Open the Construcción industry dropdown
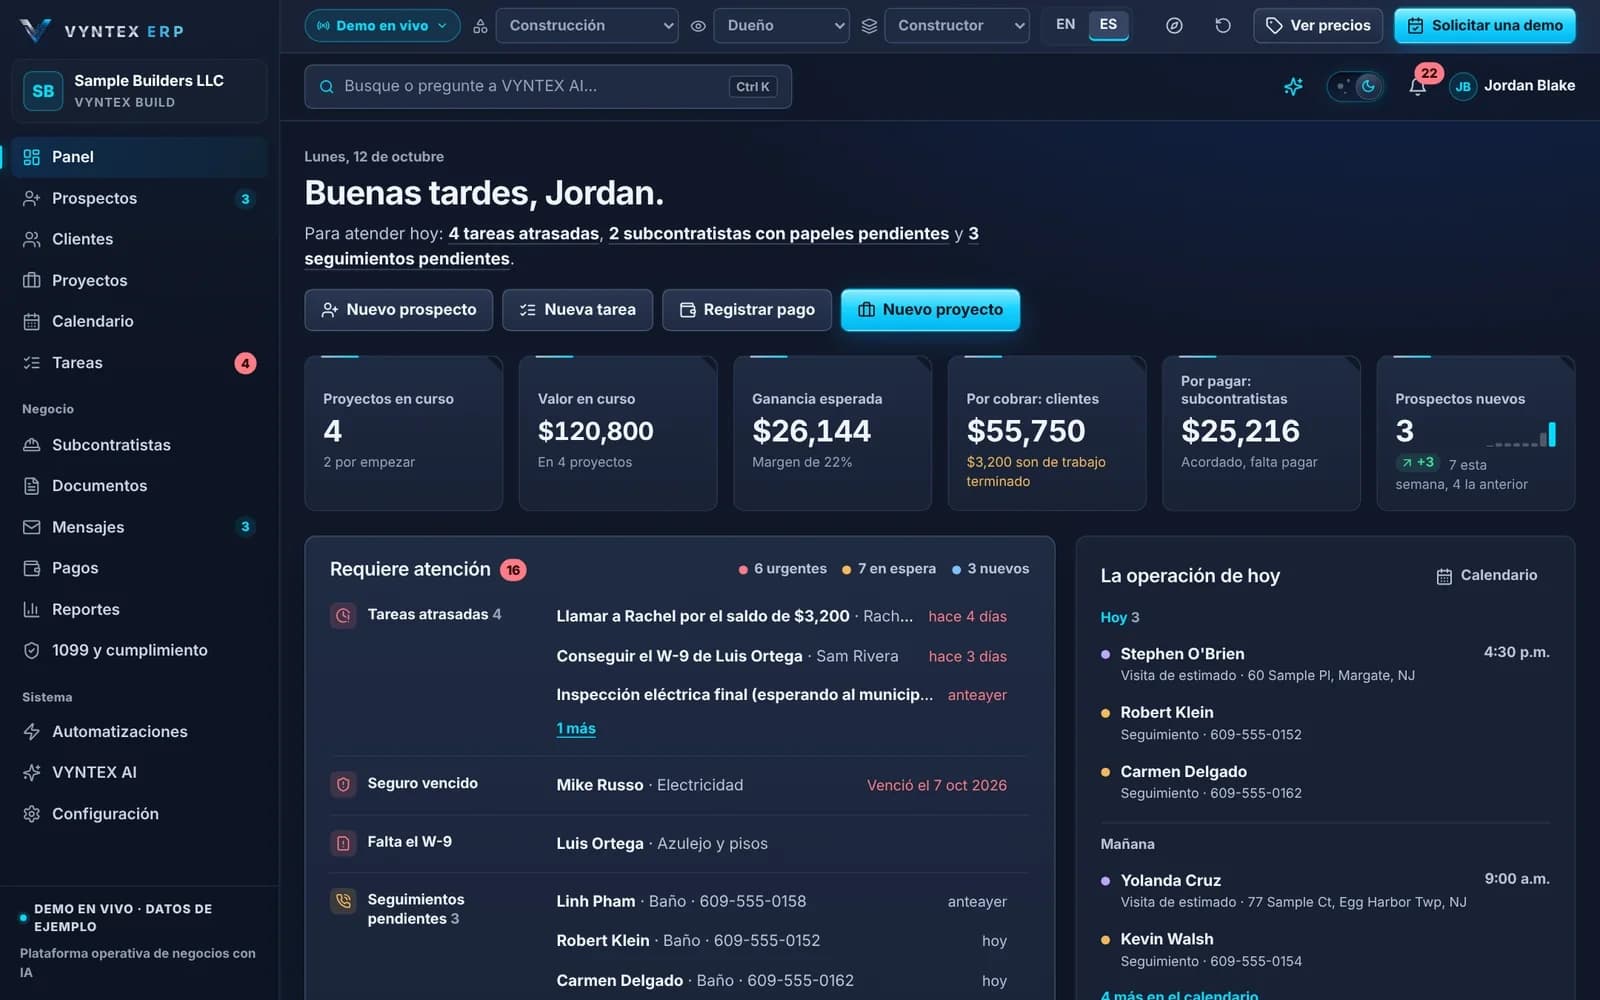Screen dimensions: 1600x1000 point(587,25)
